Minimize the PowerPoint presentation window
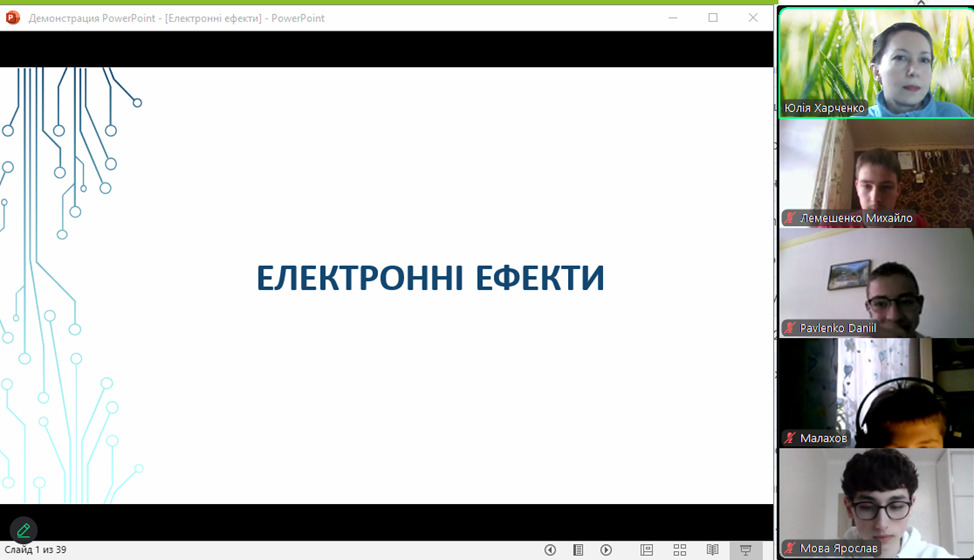Image resolution: width=974 pixels, height=560 pixels. 673,17
